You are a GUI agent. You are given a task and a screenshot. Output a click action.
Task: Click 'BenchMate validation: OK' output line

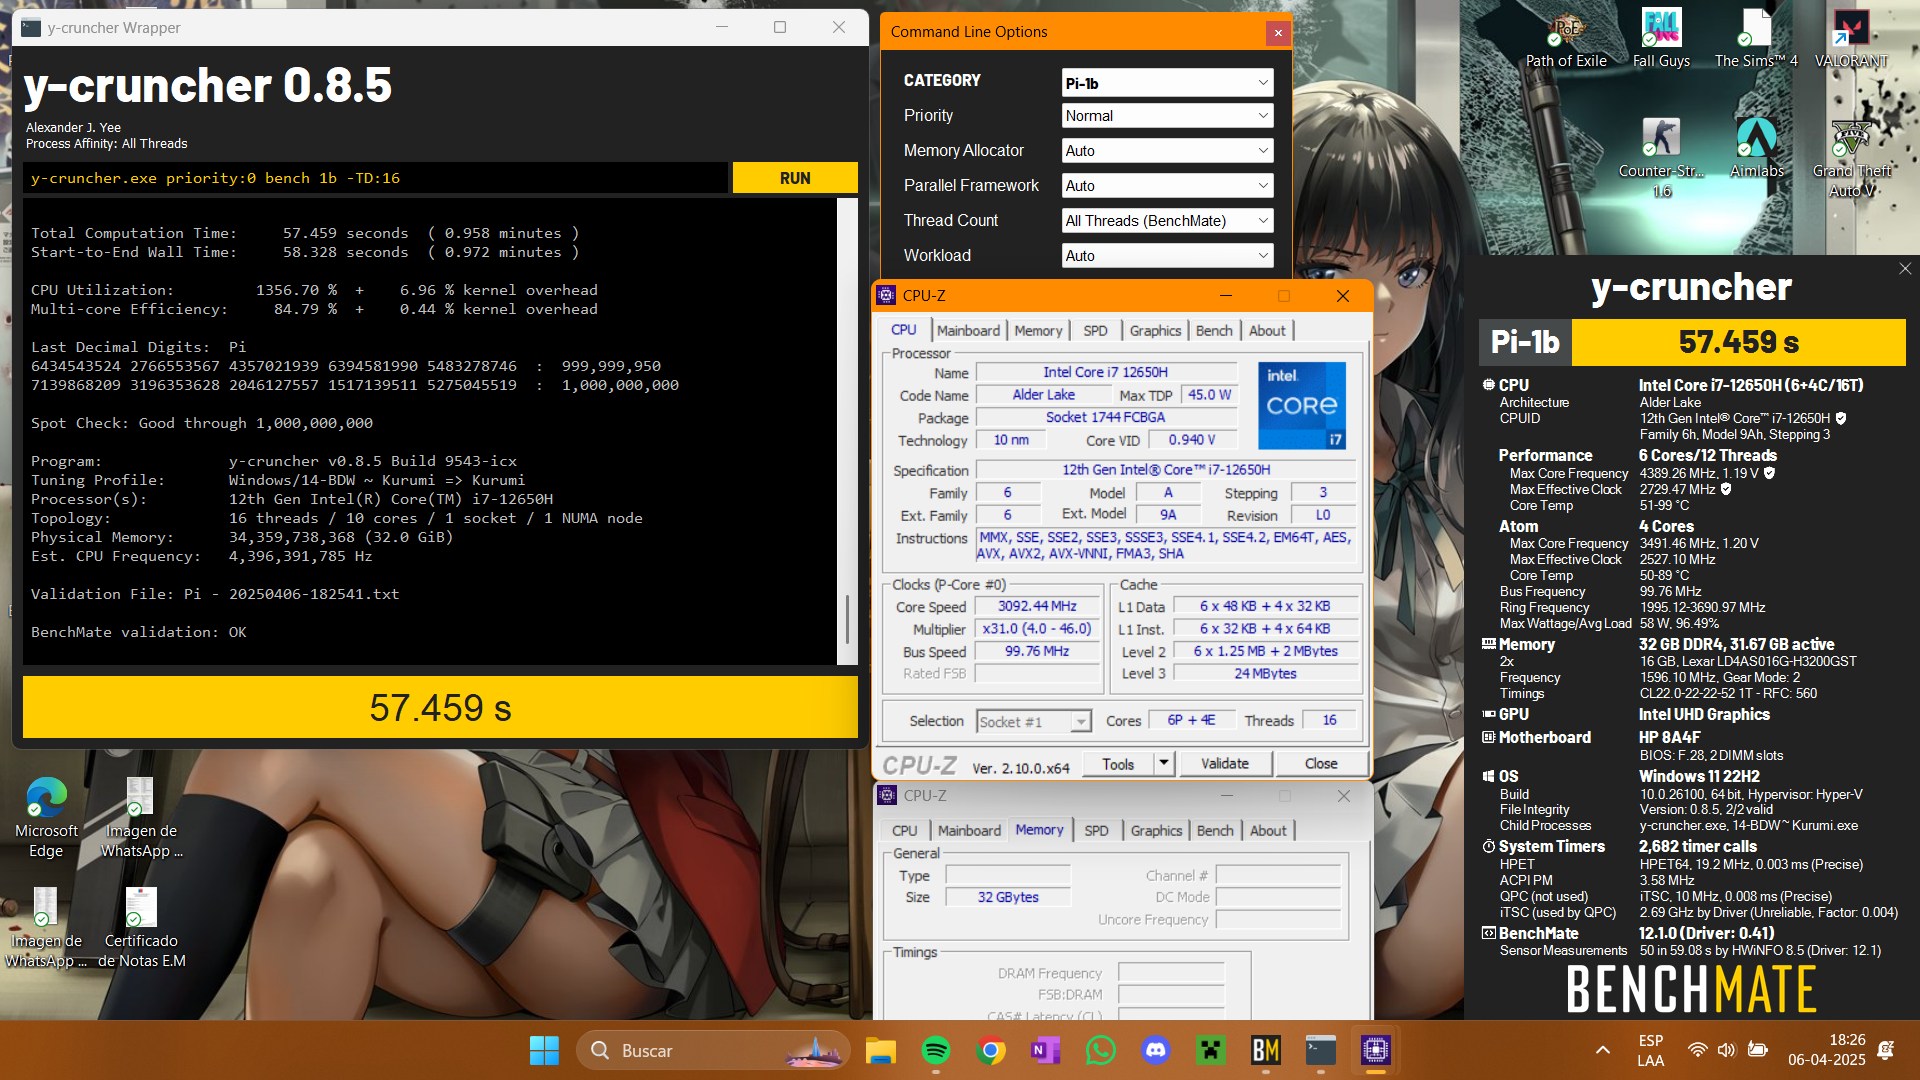click(x=139, y=632)
